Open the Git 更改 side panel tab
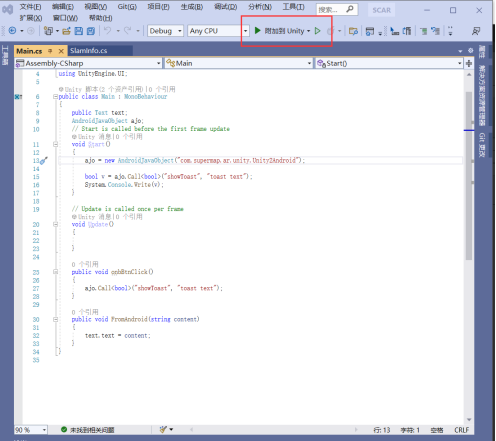Viewport: 496px width, 441px height. point(482,145)
